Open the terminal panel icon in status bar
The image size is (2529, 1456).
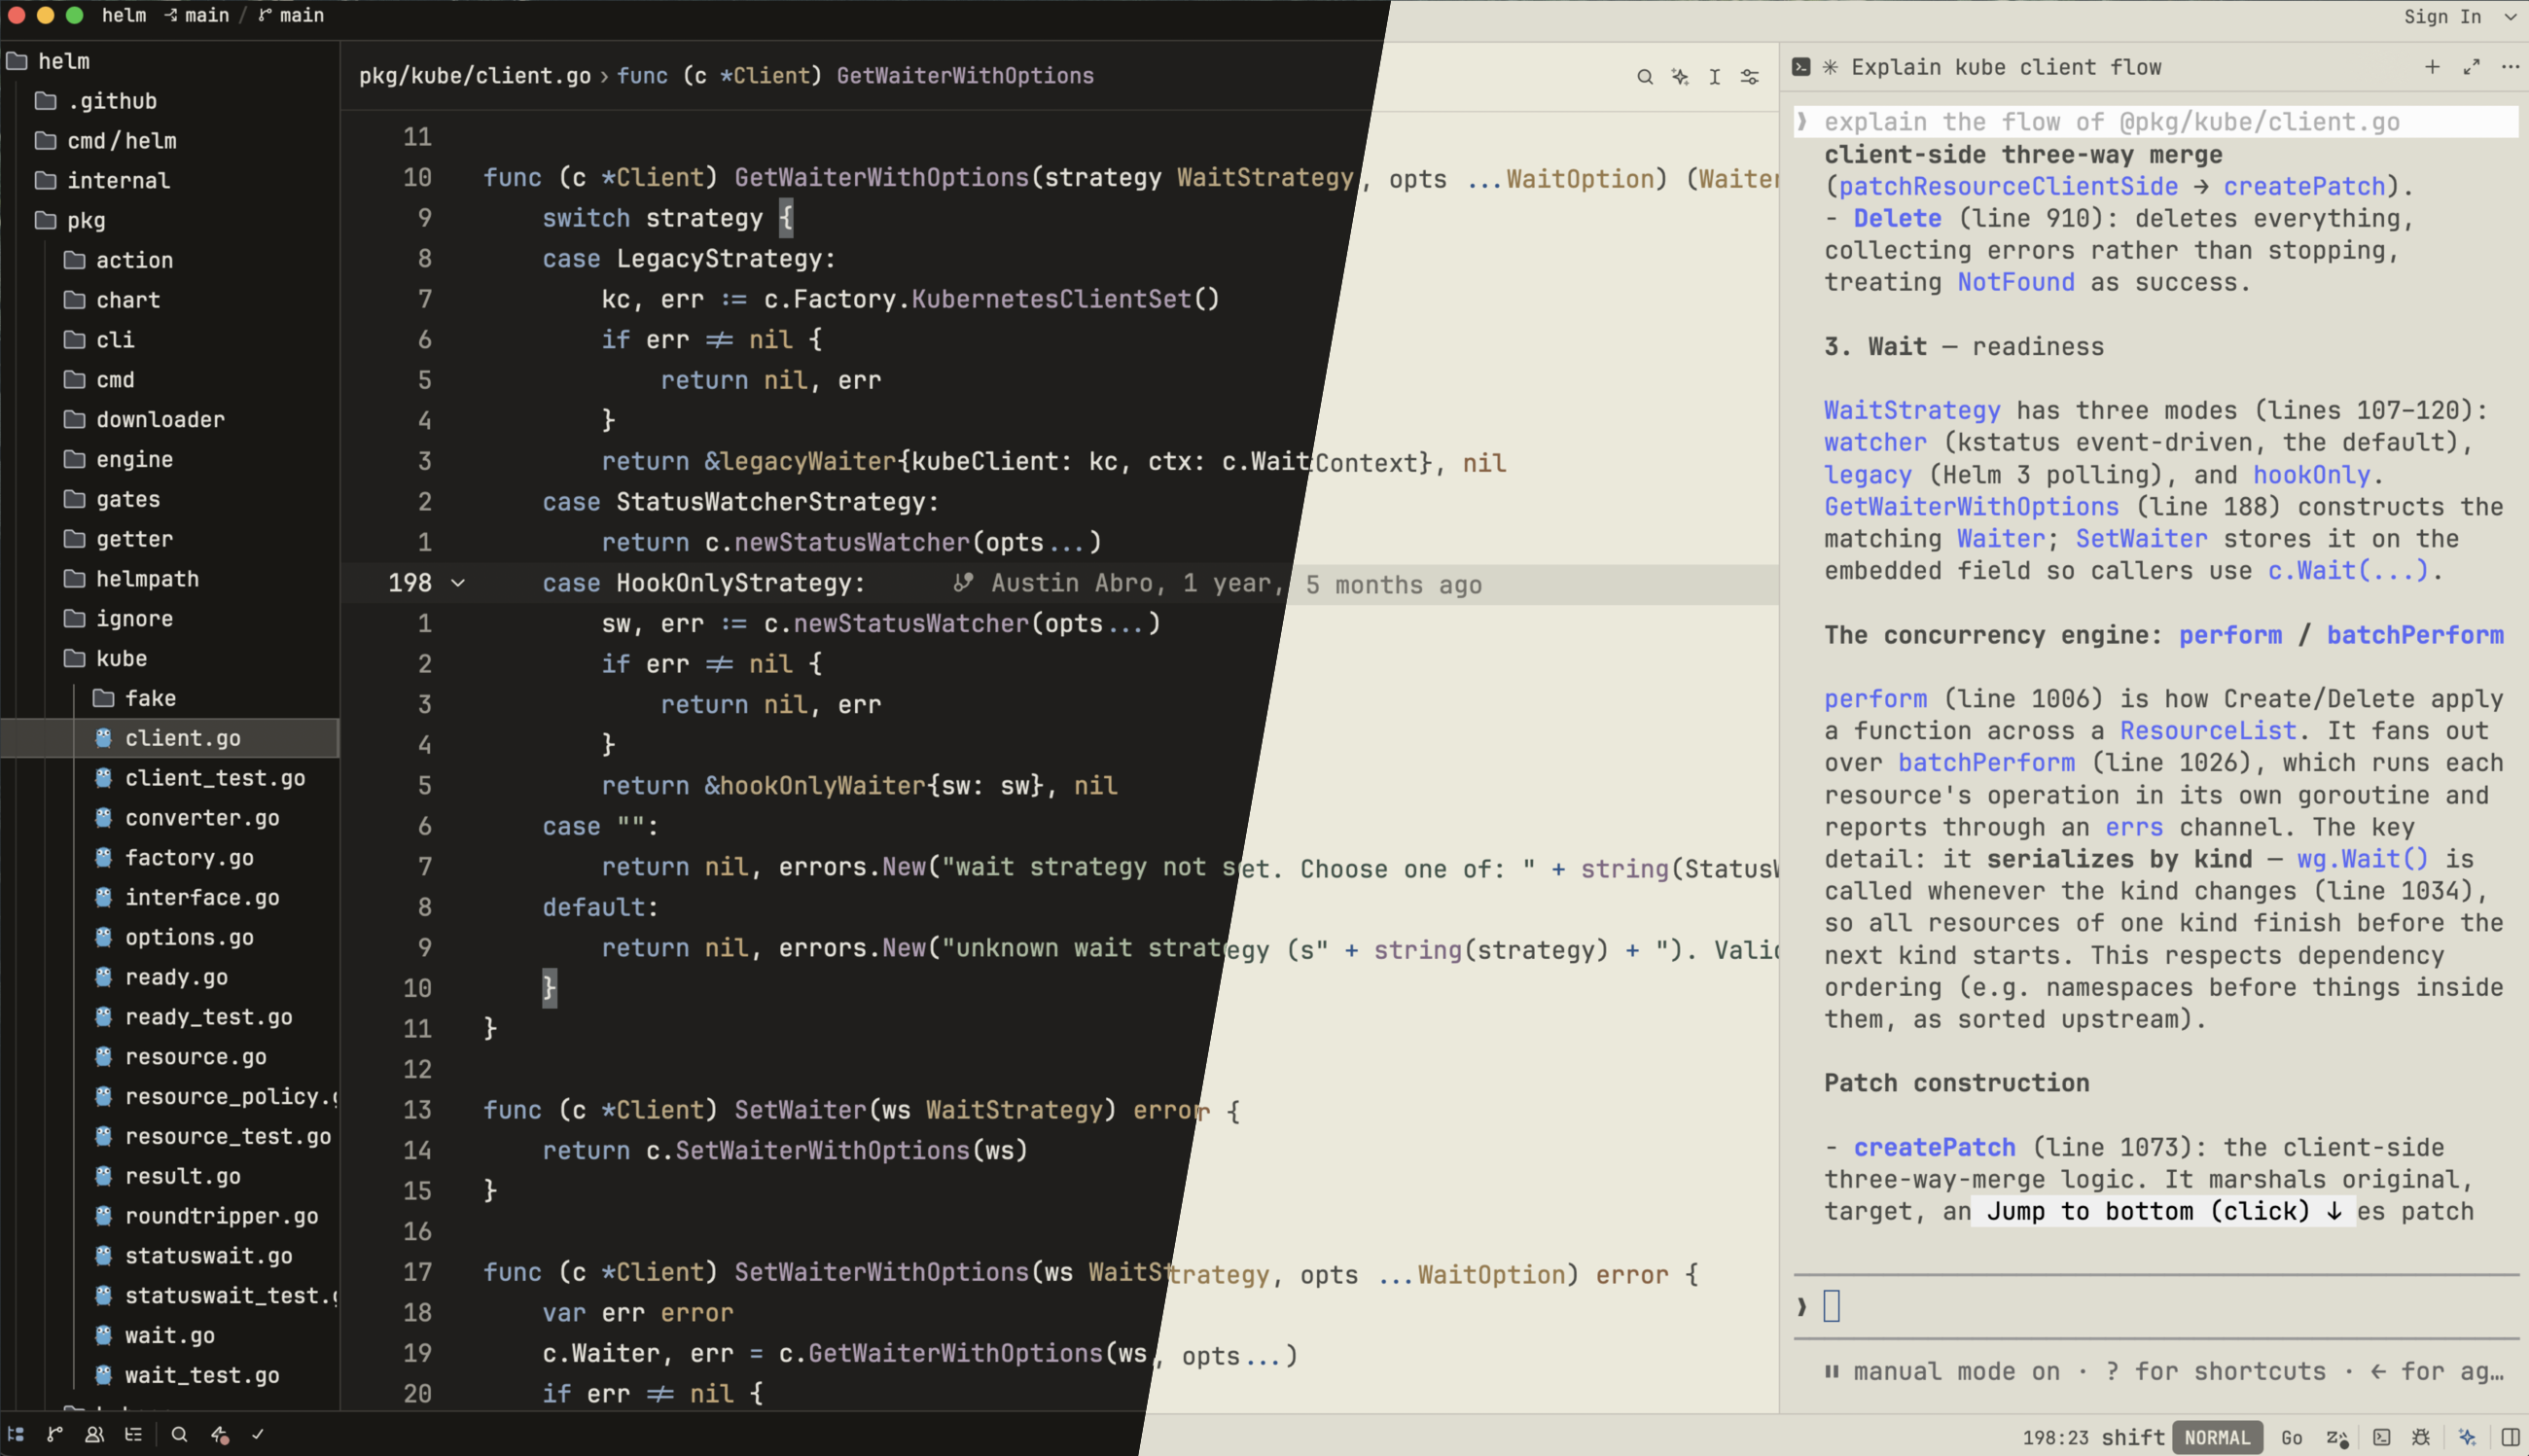click(2382, 1437)
